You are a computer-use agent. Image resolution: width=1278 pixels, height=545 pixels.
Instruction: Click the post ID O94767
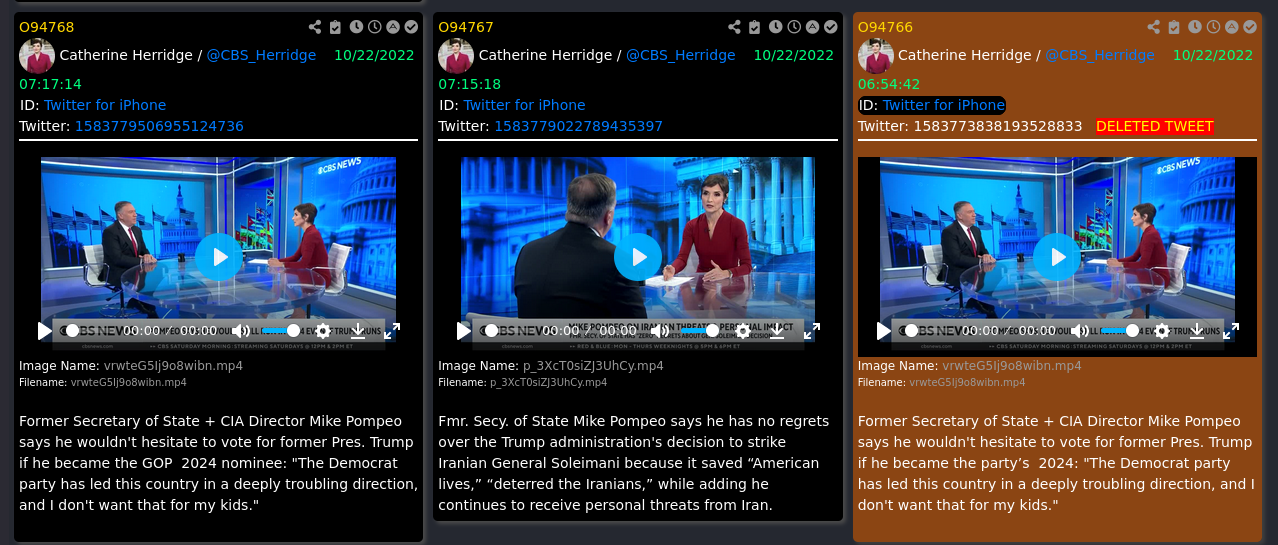tap(466, 27)
